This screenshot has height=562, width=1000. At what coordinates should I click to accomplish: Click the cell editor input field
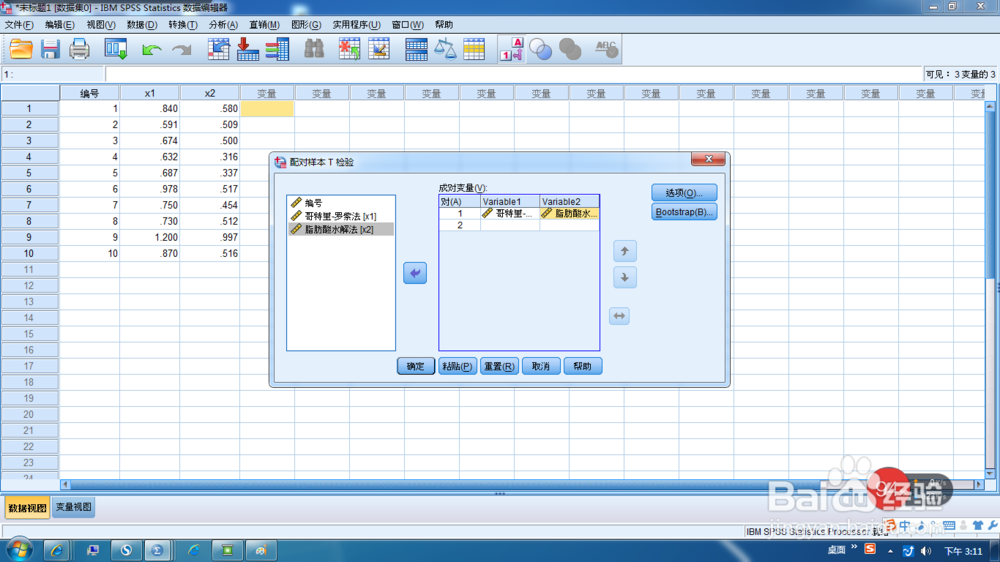point(513,75)
